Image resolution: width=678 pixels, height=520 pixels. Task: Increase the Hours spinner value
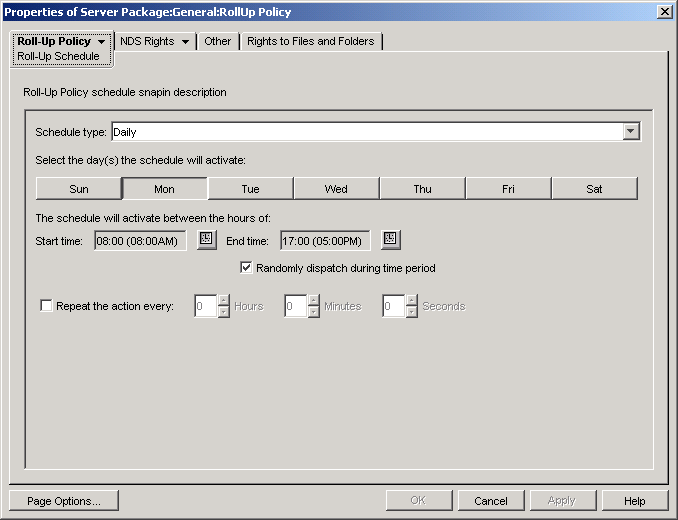point(224,300)
